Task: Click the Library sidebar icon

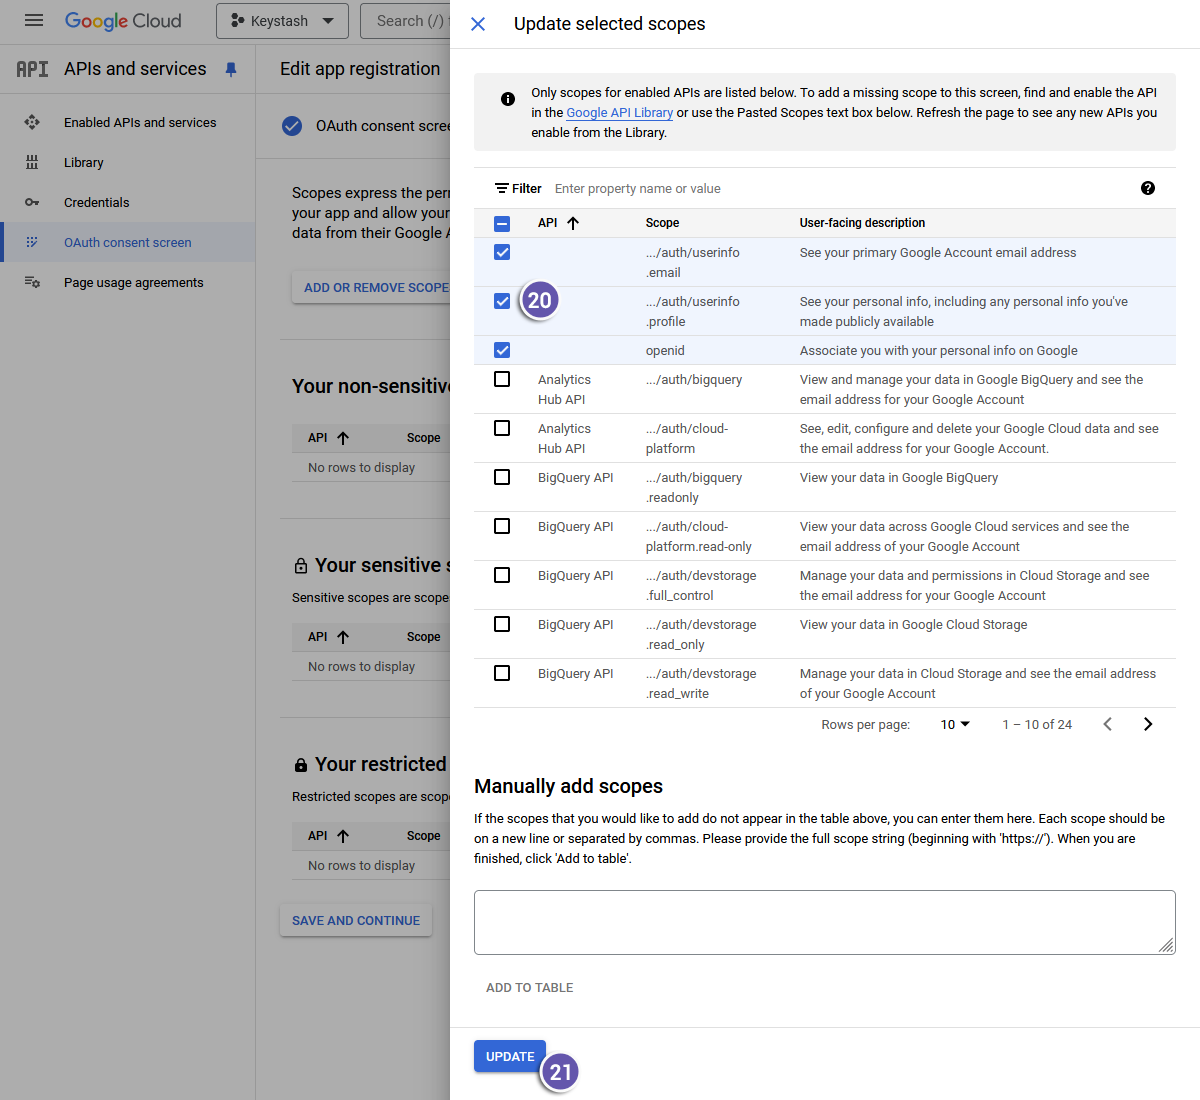Action: (32, 162)
